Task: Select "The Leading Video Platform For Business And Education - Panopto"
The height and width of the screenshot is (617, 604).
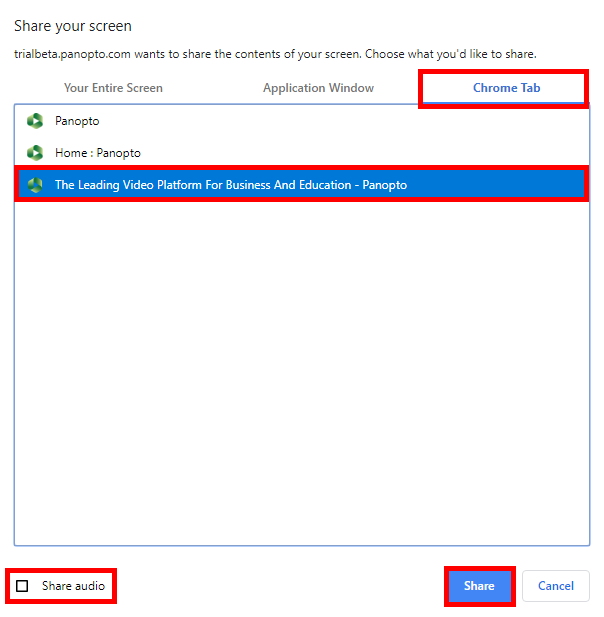Action: click(x=302, y=185)
